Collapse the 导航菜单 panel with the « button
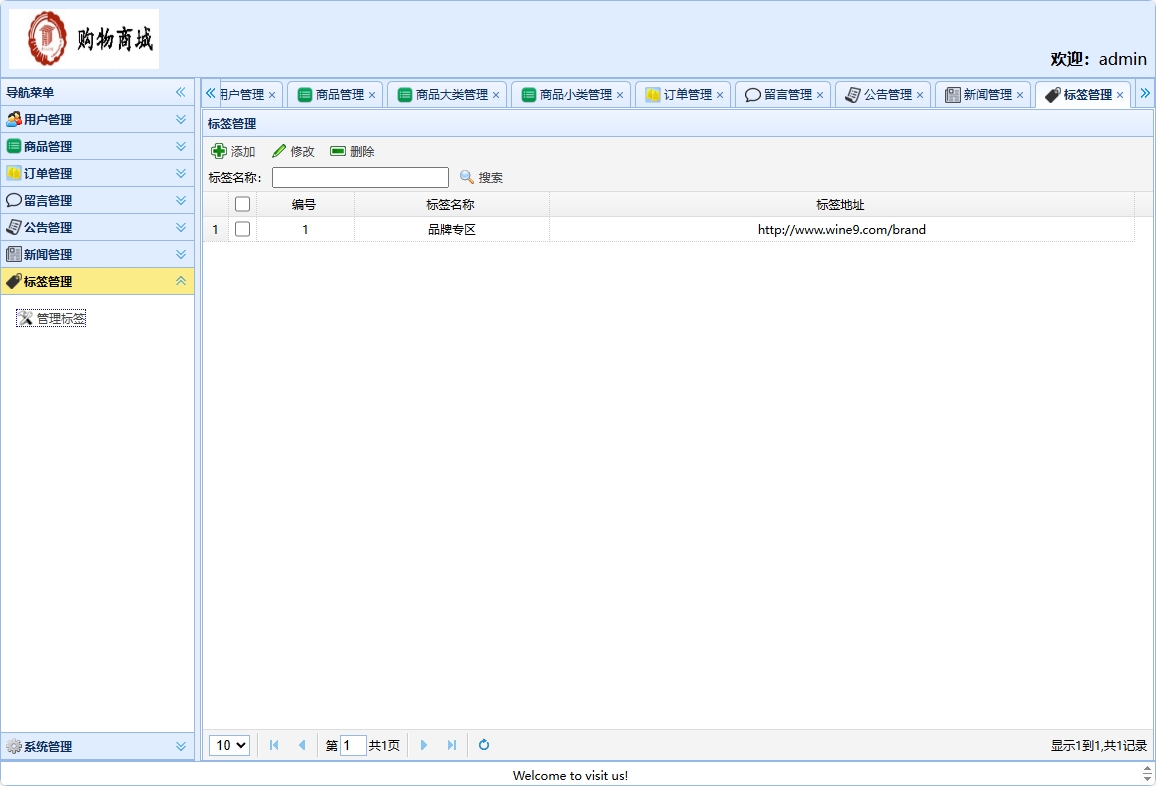Screen dimensions: 1156x786 pyautogui.click(x=181, y=92)
